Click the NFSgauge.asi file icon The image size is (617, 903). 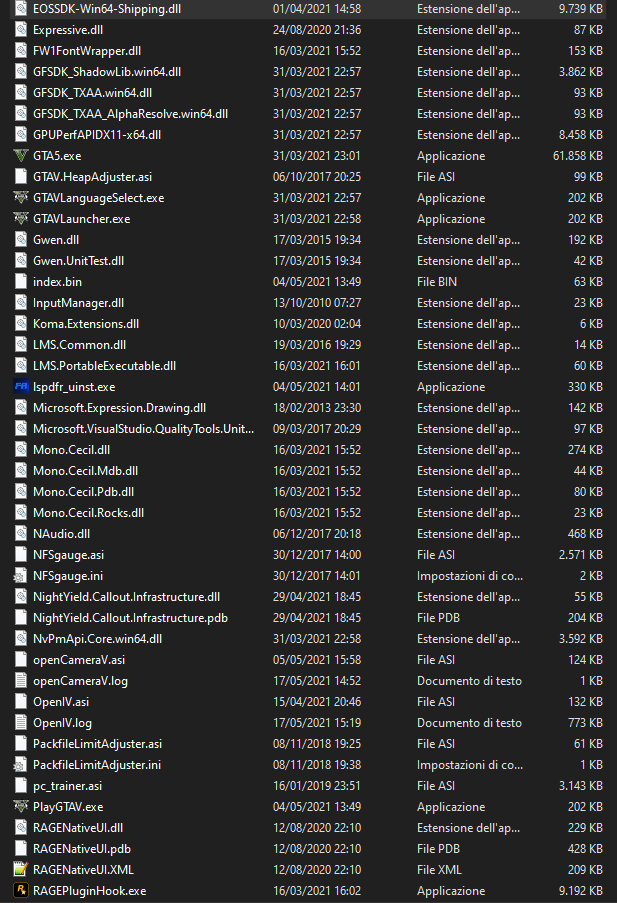click(21, 555)
